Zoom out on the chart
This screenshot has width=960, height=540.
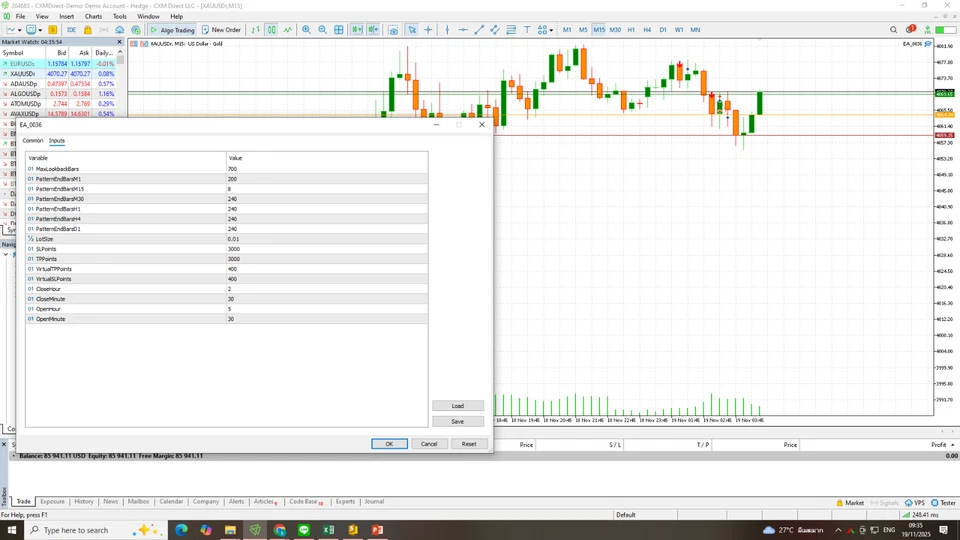tap(322, 29)
